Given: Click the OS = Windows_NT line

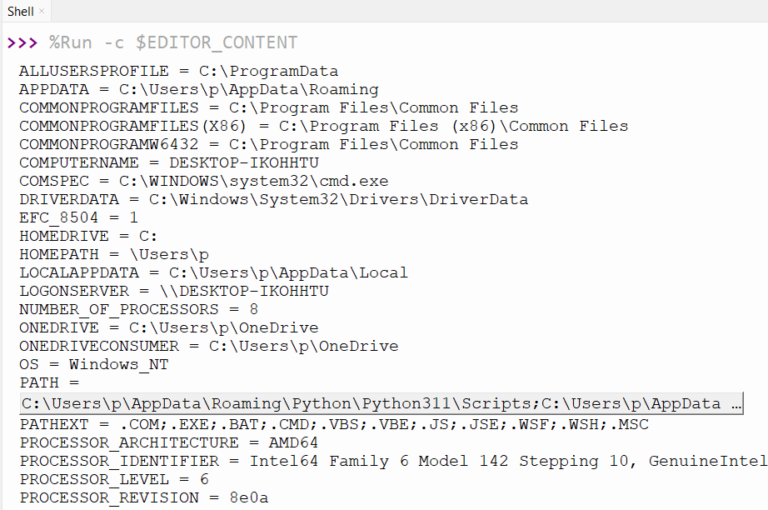Looking at the screenshot, I should [x=93, y=364].
